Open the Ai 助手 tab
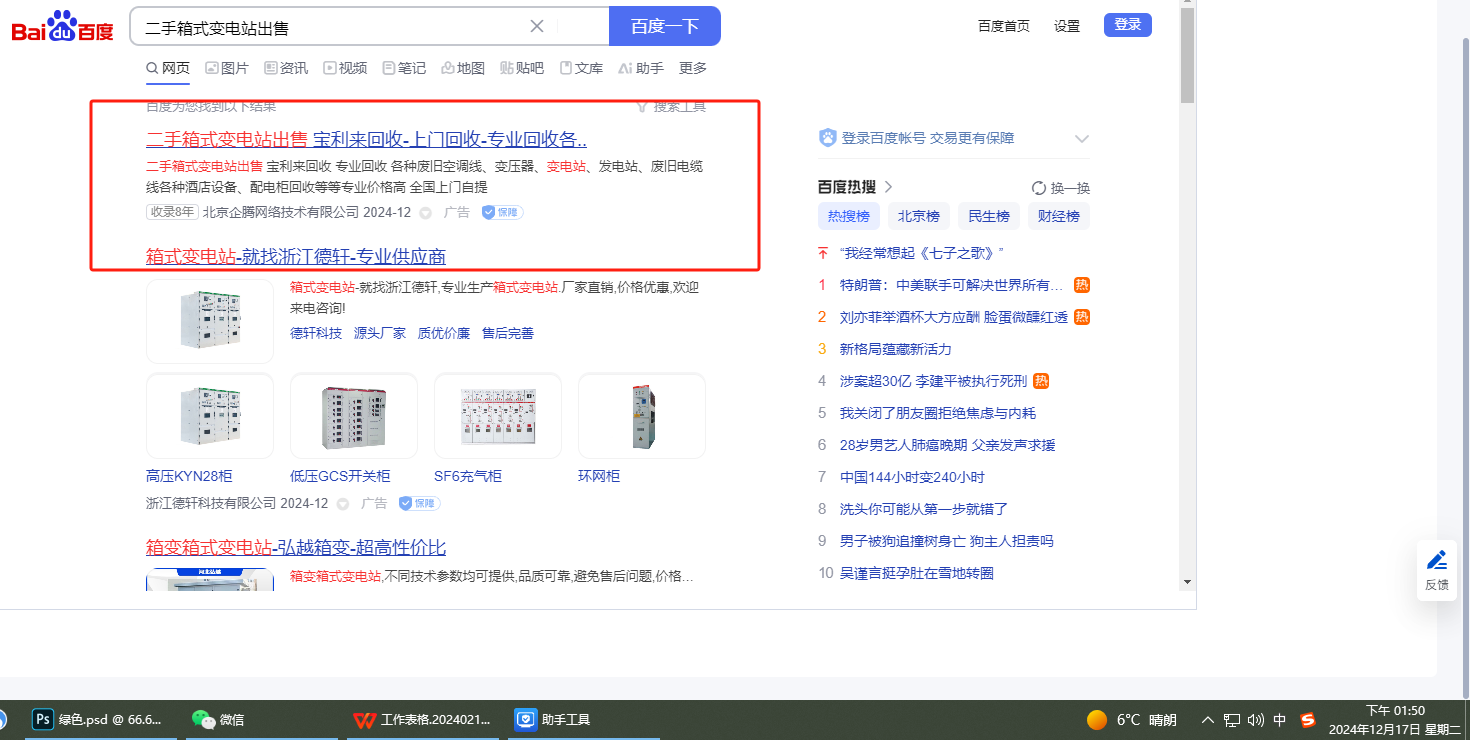Viewport: 1470px width, 740px height. pyautogui.click(x=641, y=68)
